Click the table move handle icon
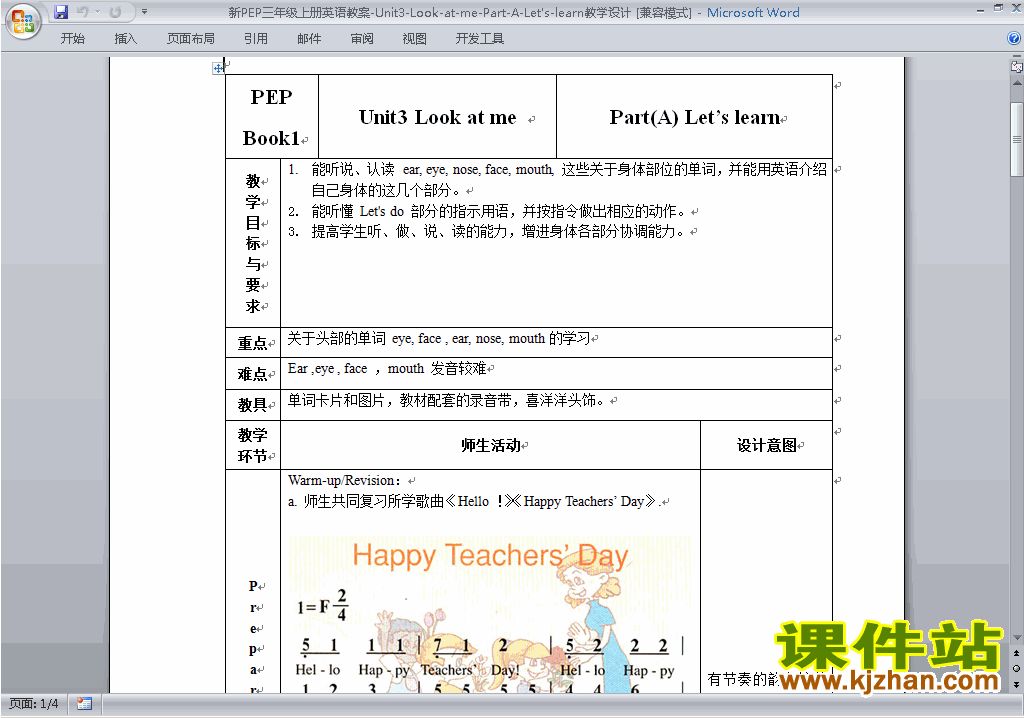The image size is (1024, 718). tap(218, 68)
